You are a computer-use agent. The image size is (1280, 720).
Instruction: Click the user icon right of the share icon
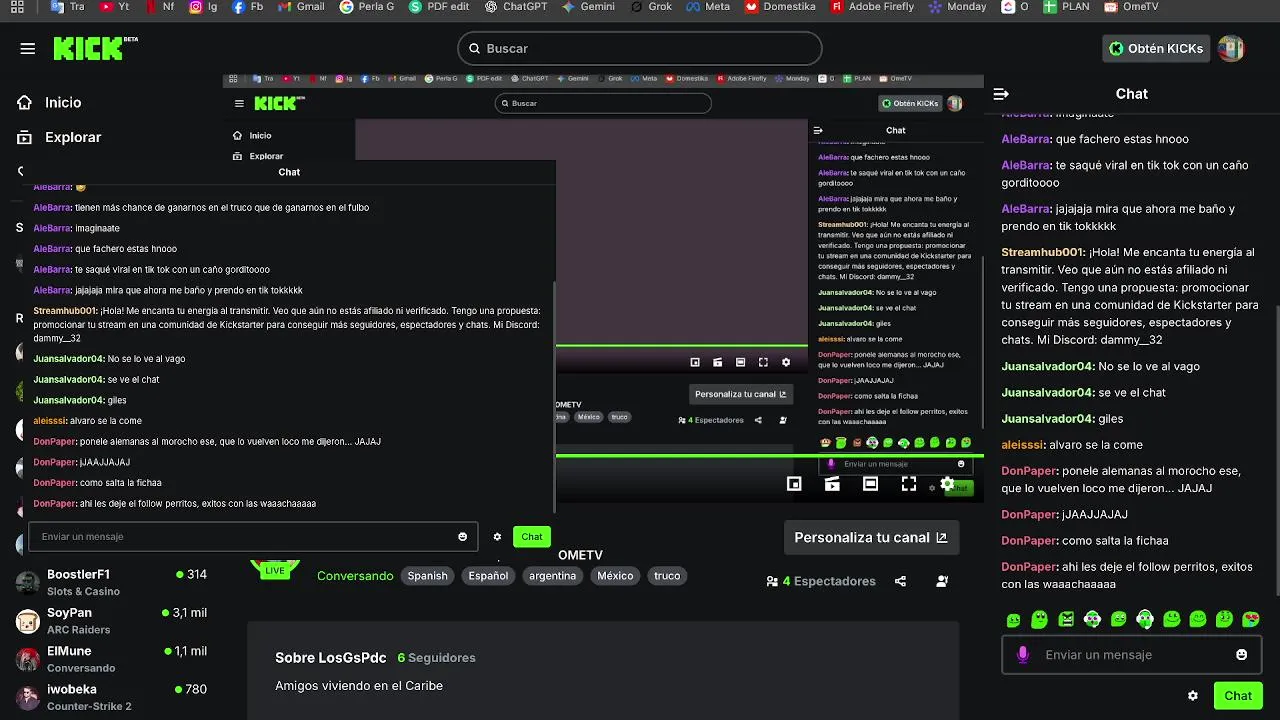coord(942,581)
